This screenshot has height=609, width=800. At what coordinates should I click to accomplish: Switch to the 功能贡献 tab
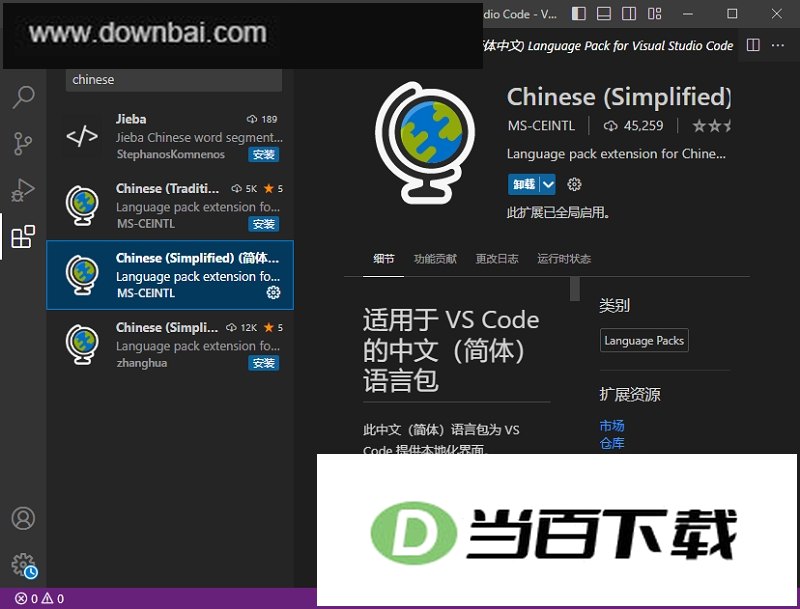(435, 259)
